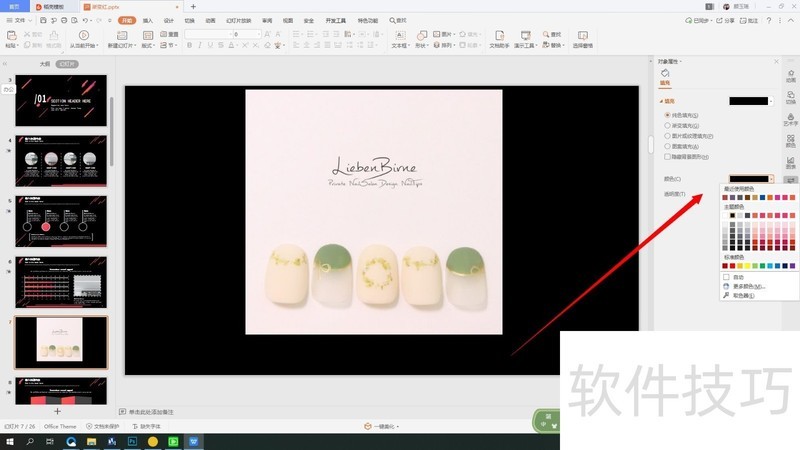Click More Colors option in palette
800x450 pixels.
pos(744,286)
